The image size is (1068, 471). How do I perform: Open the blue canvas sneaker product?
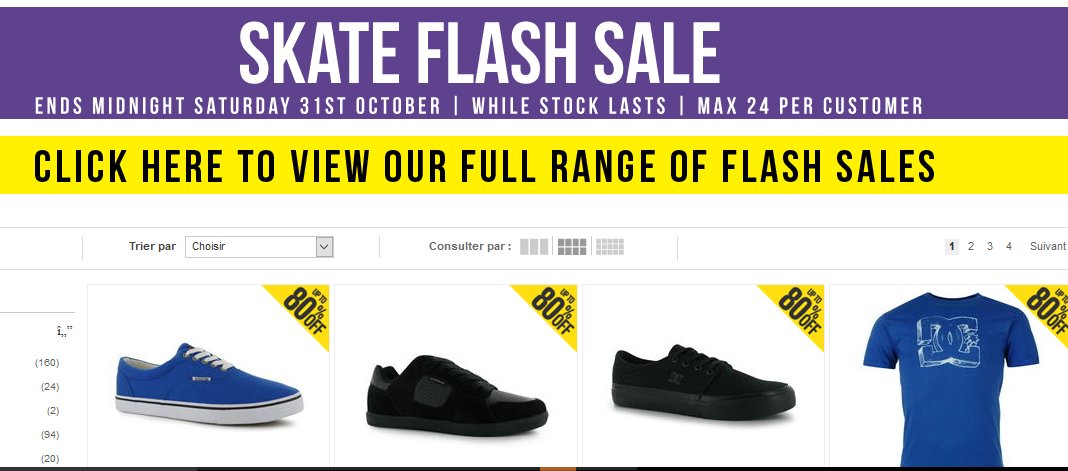coord(208,383)
